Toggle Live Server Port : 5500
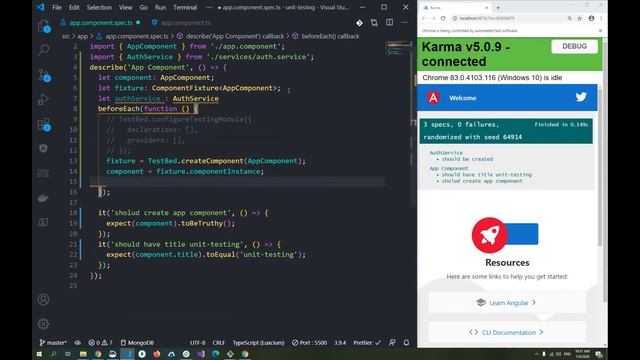The image size is (640, 360). (309, 342)
